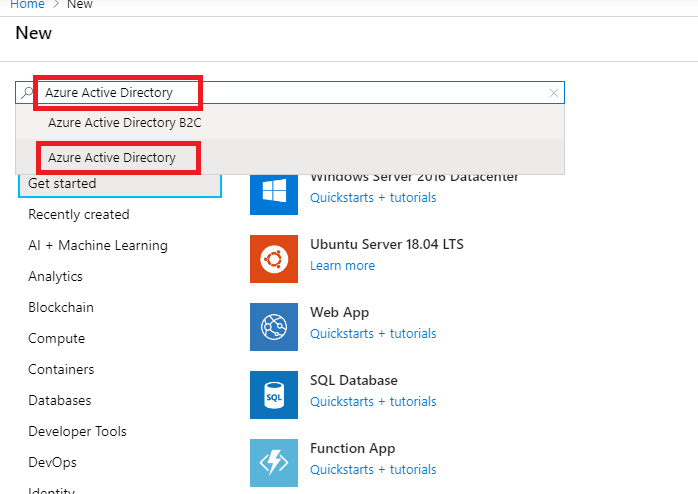The width and height of the screenshot is (698, 494).
Task: Open Web App Quickstarts + tutorials link
Action: point(373,334)
